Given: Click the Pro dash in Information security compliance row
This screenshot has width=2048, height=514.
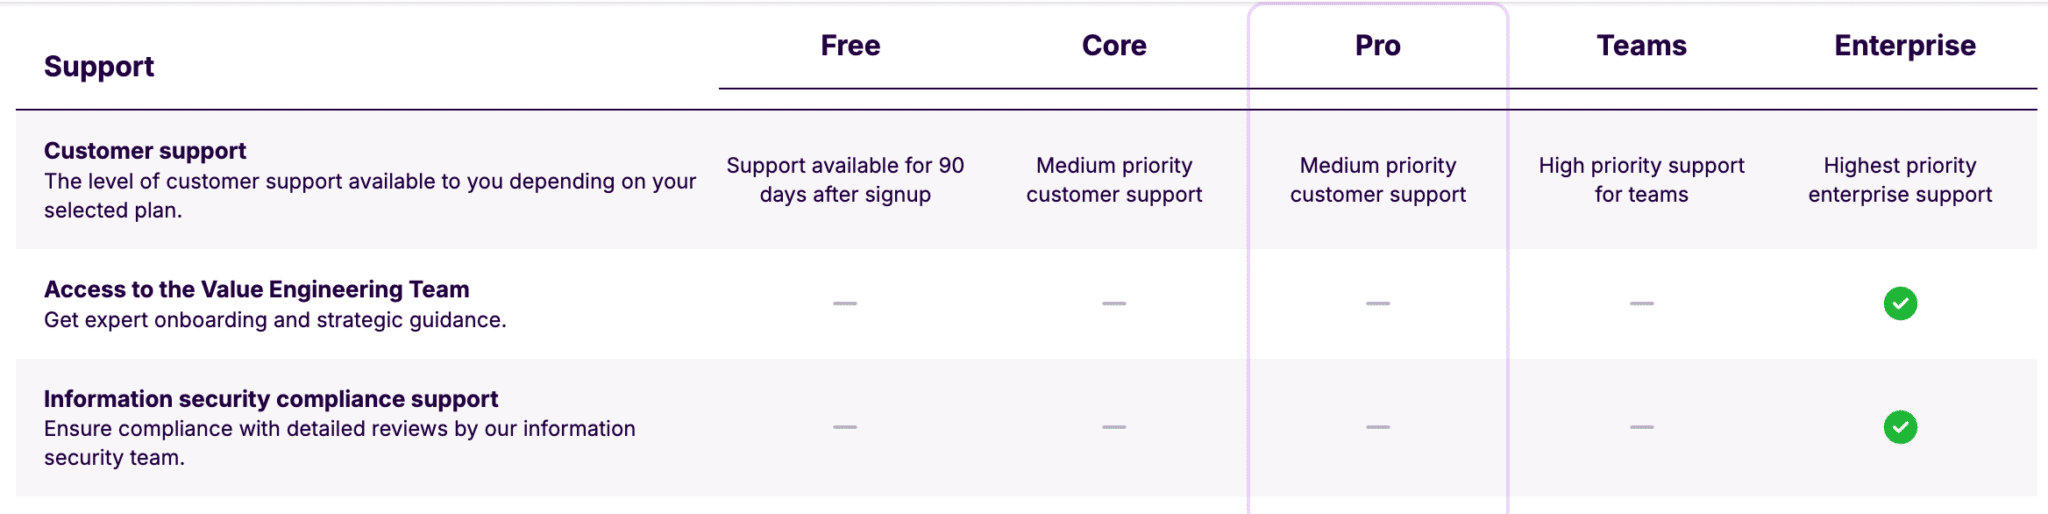Looking at the screenshot, I should (1378, 427).
